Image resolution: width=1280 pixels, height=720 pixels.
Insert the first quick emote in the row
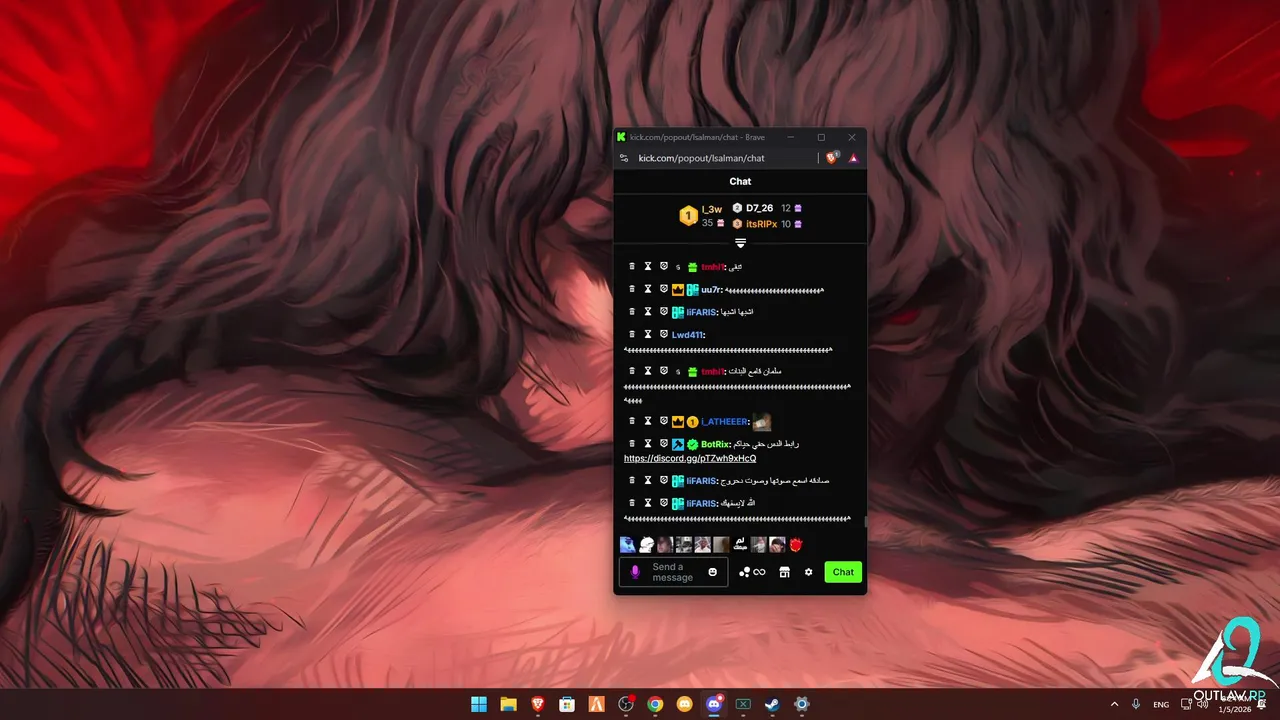point(627,545)
